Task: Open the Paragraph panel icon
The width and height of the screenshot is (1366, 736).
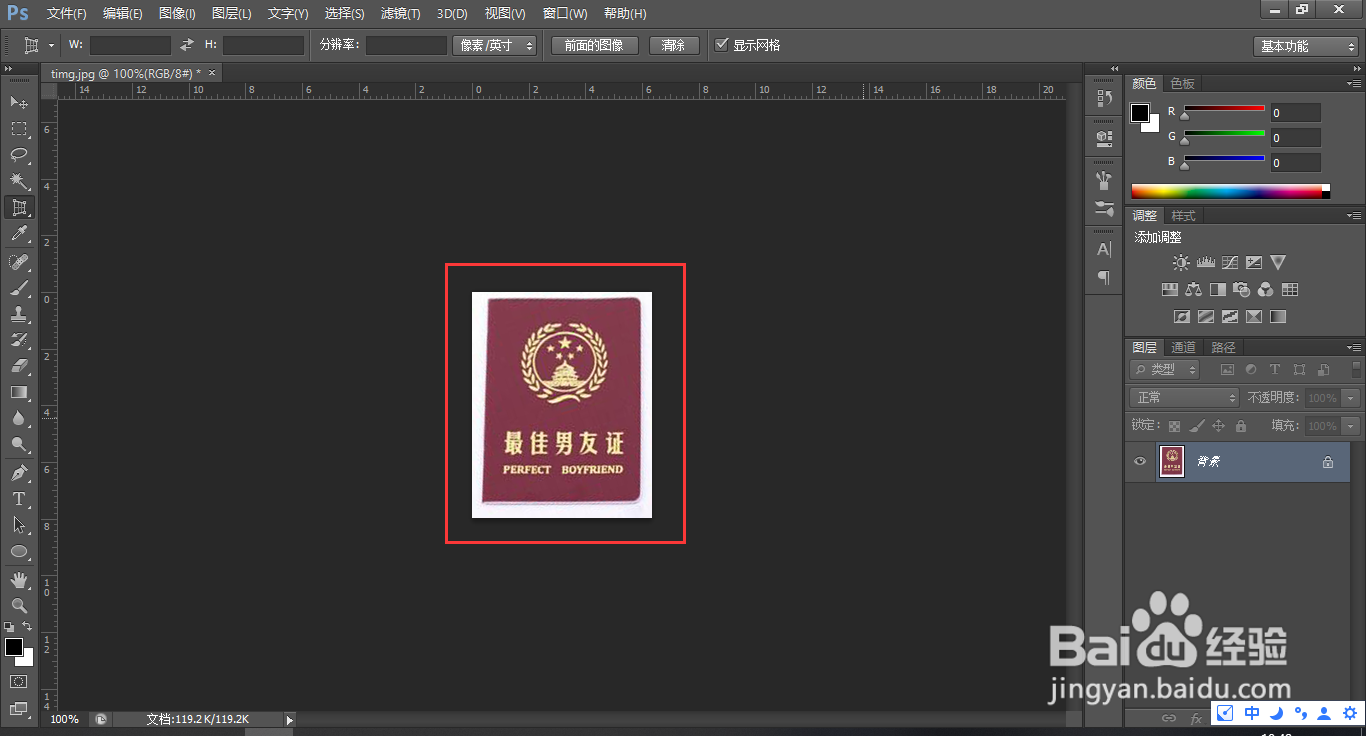Action: 1104,277
